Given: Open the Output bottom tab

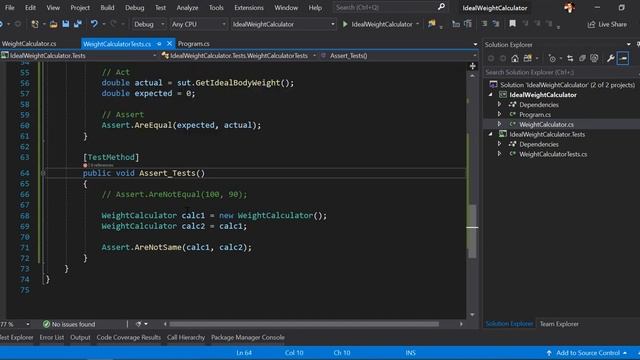Looking at the screenshot, I should click(80, 338).
